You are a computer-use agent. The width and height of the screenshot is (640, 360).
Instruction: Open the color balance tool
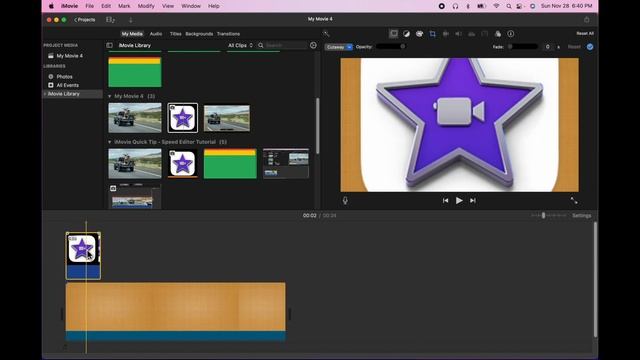(407, 34)
